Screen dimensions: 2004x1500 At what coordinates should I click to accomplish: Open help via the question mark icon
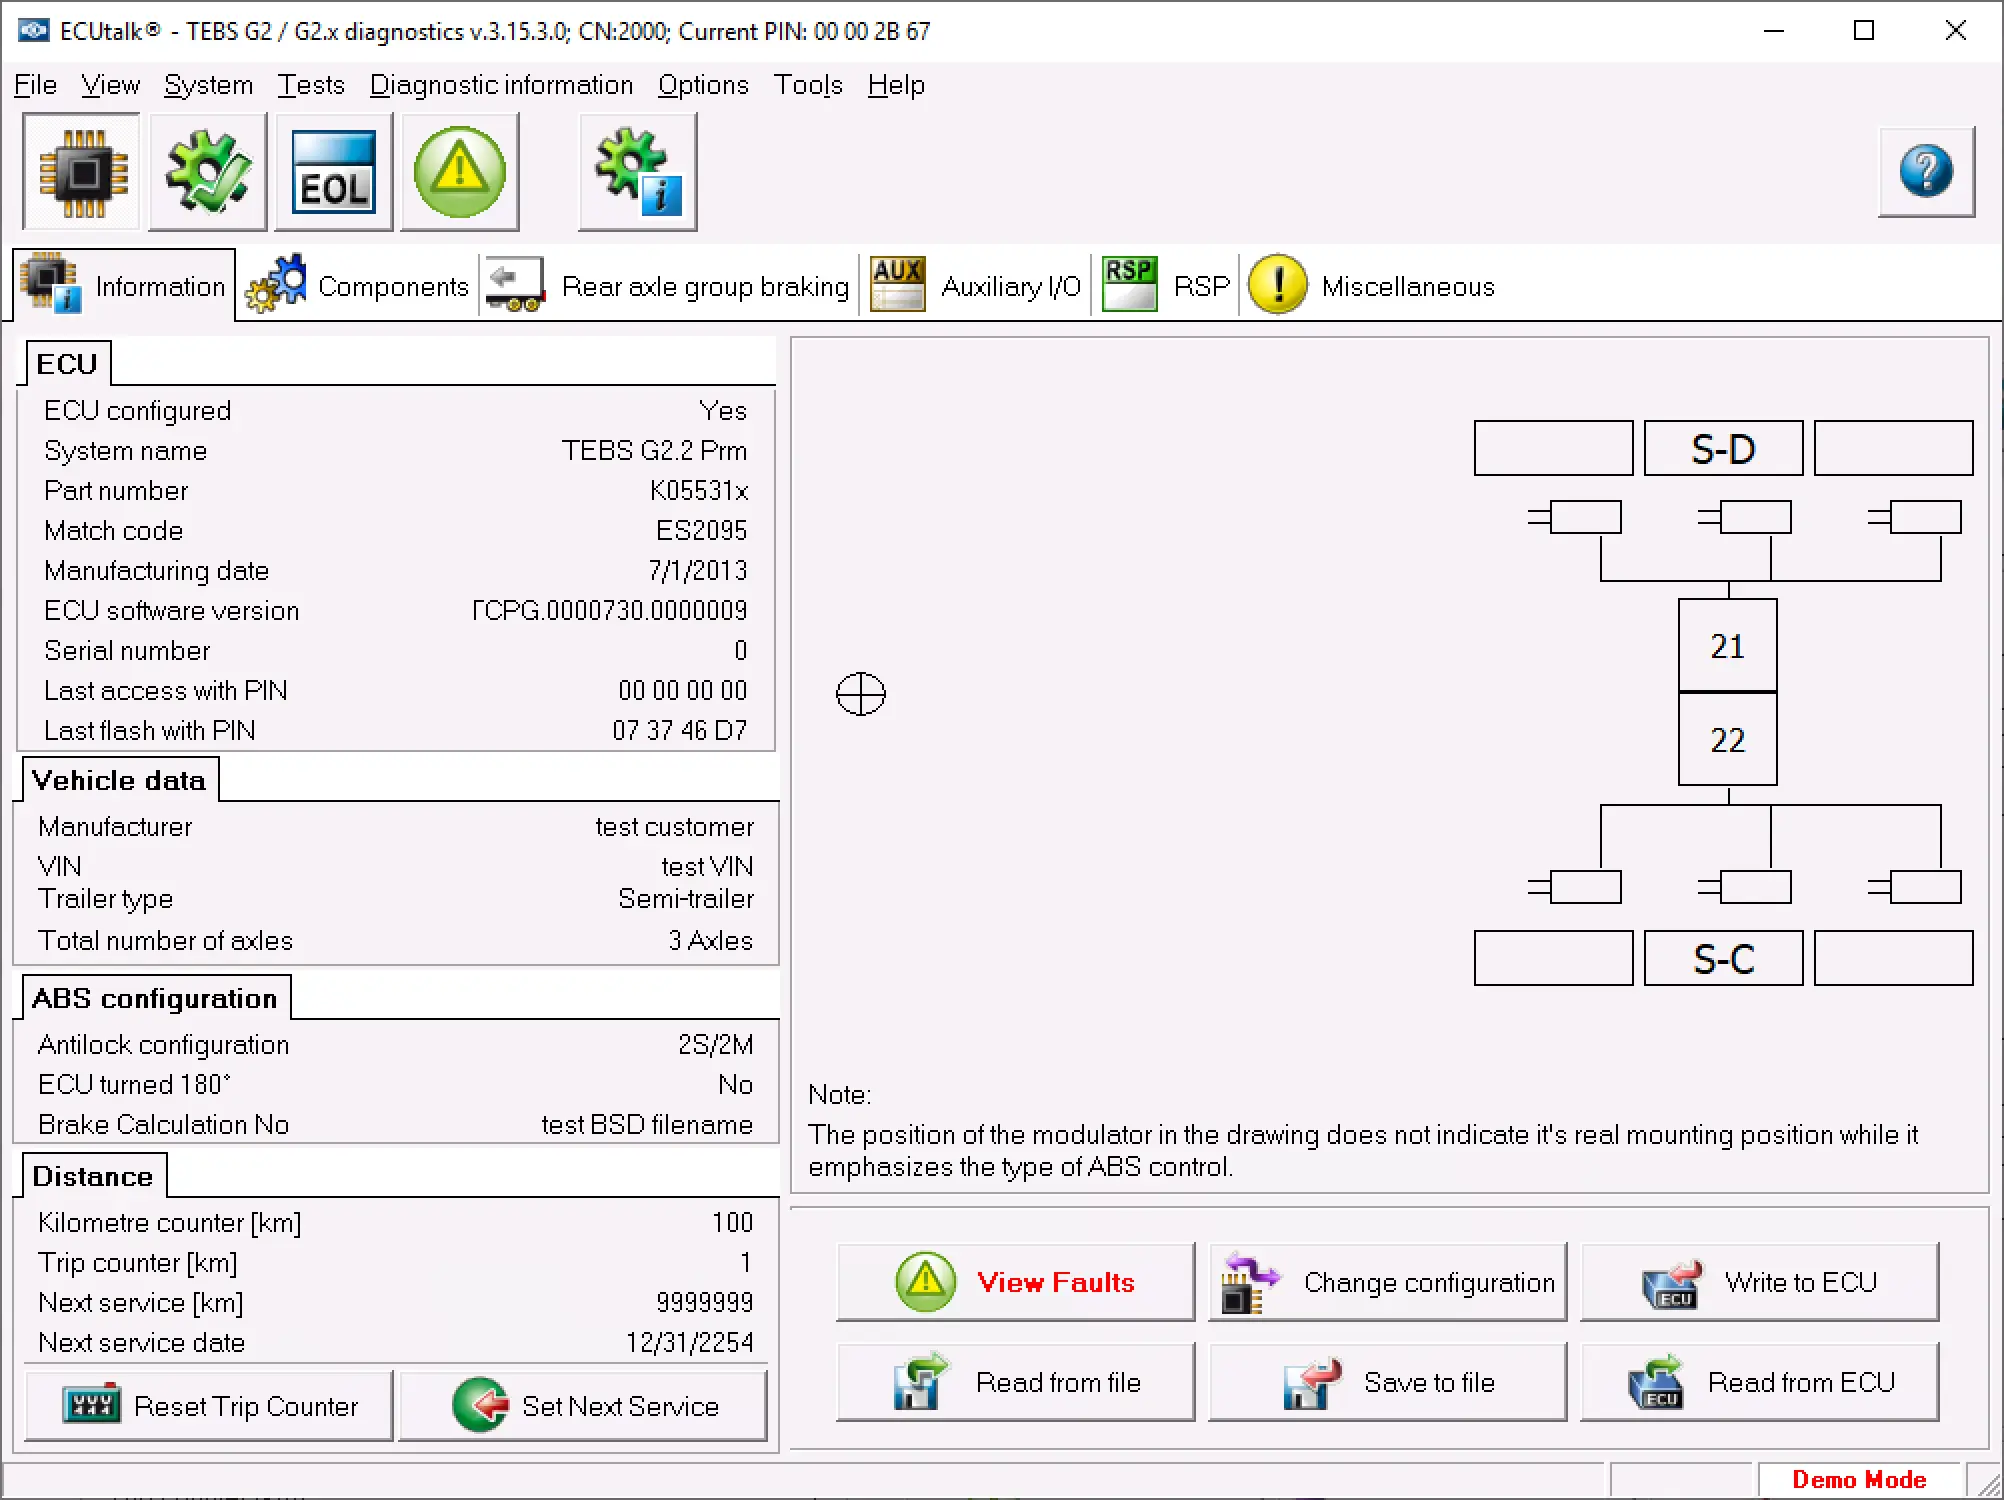click(x=1926, y=171)
